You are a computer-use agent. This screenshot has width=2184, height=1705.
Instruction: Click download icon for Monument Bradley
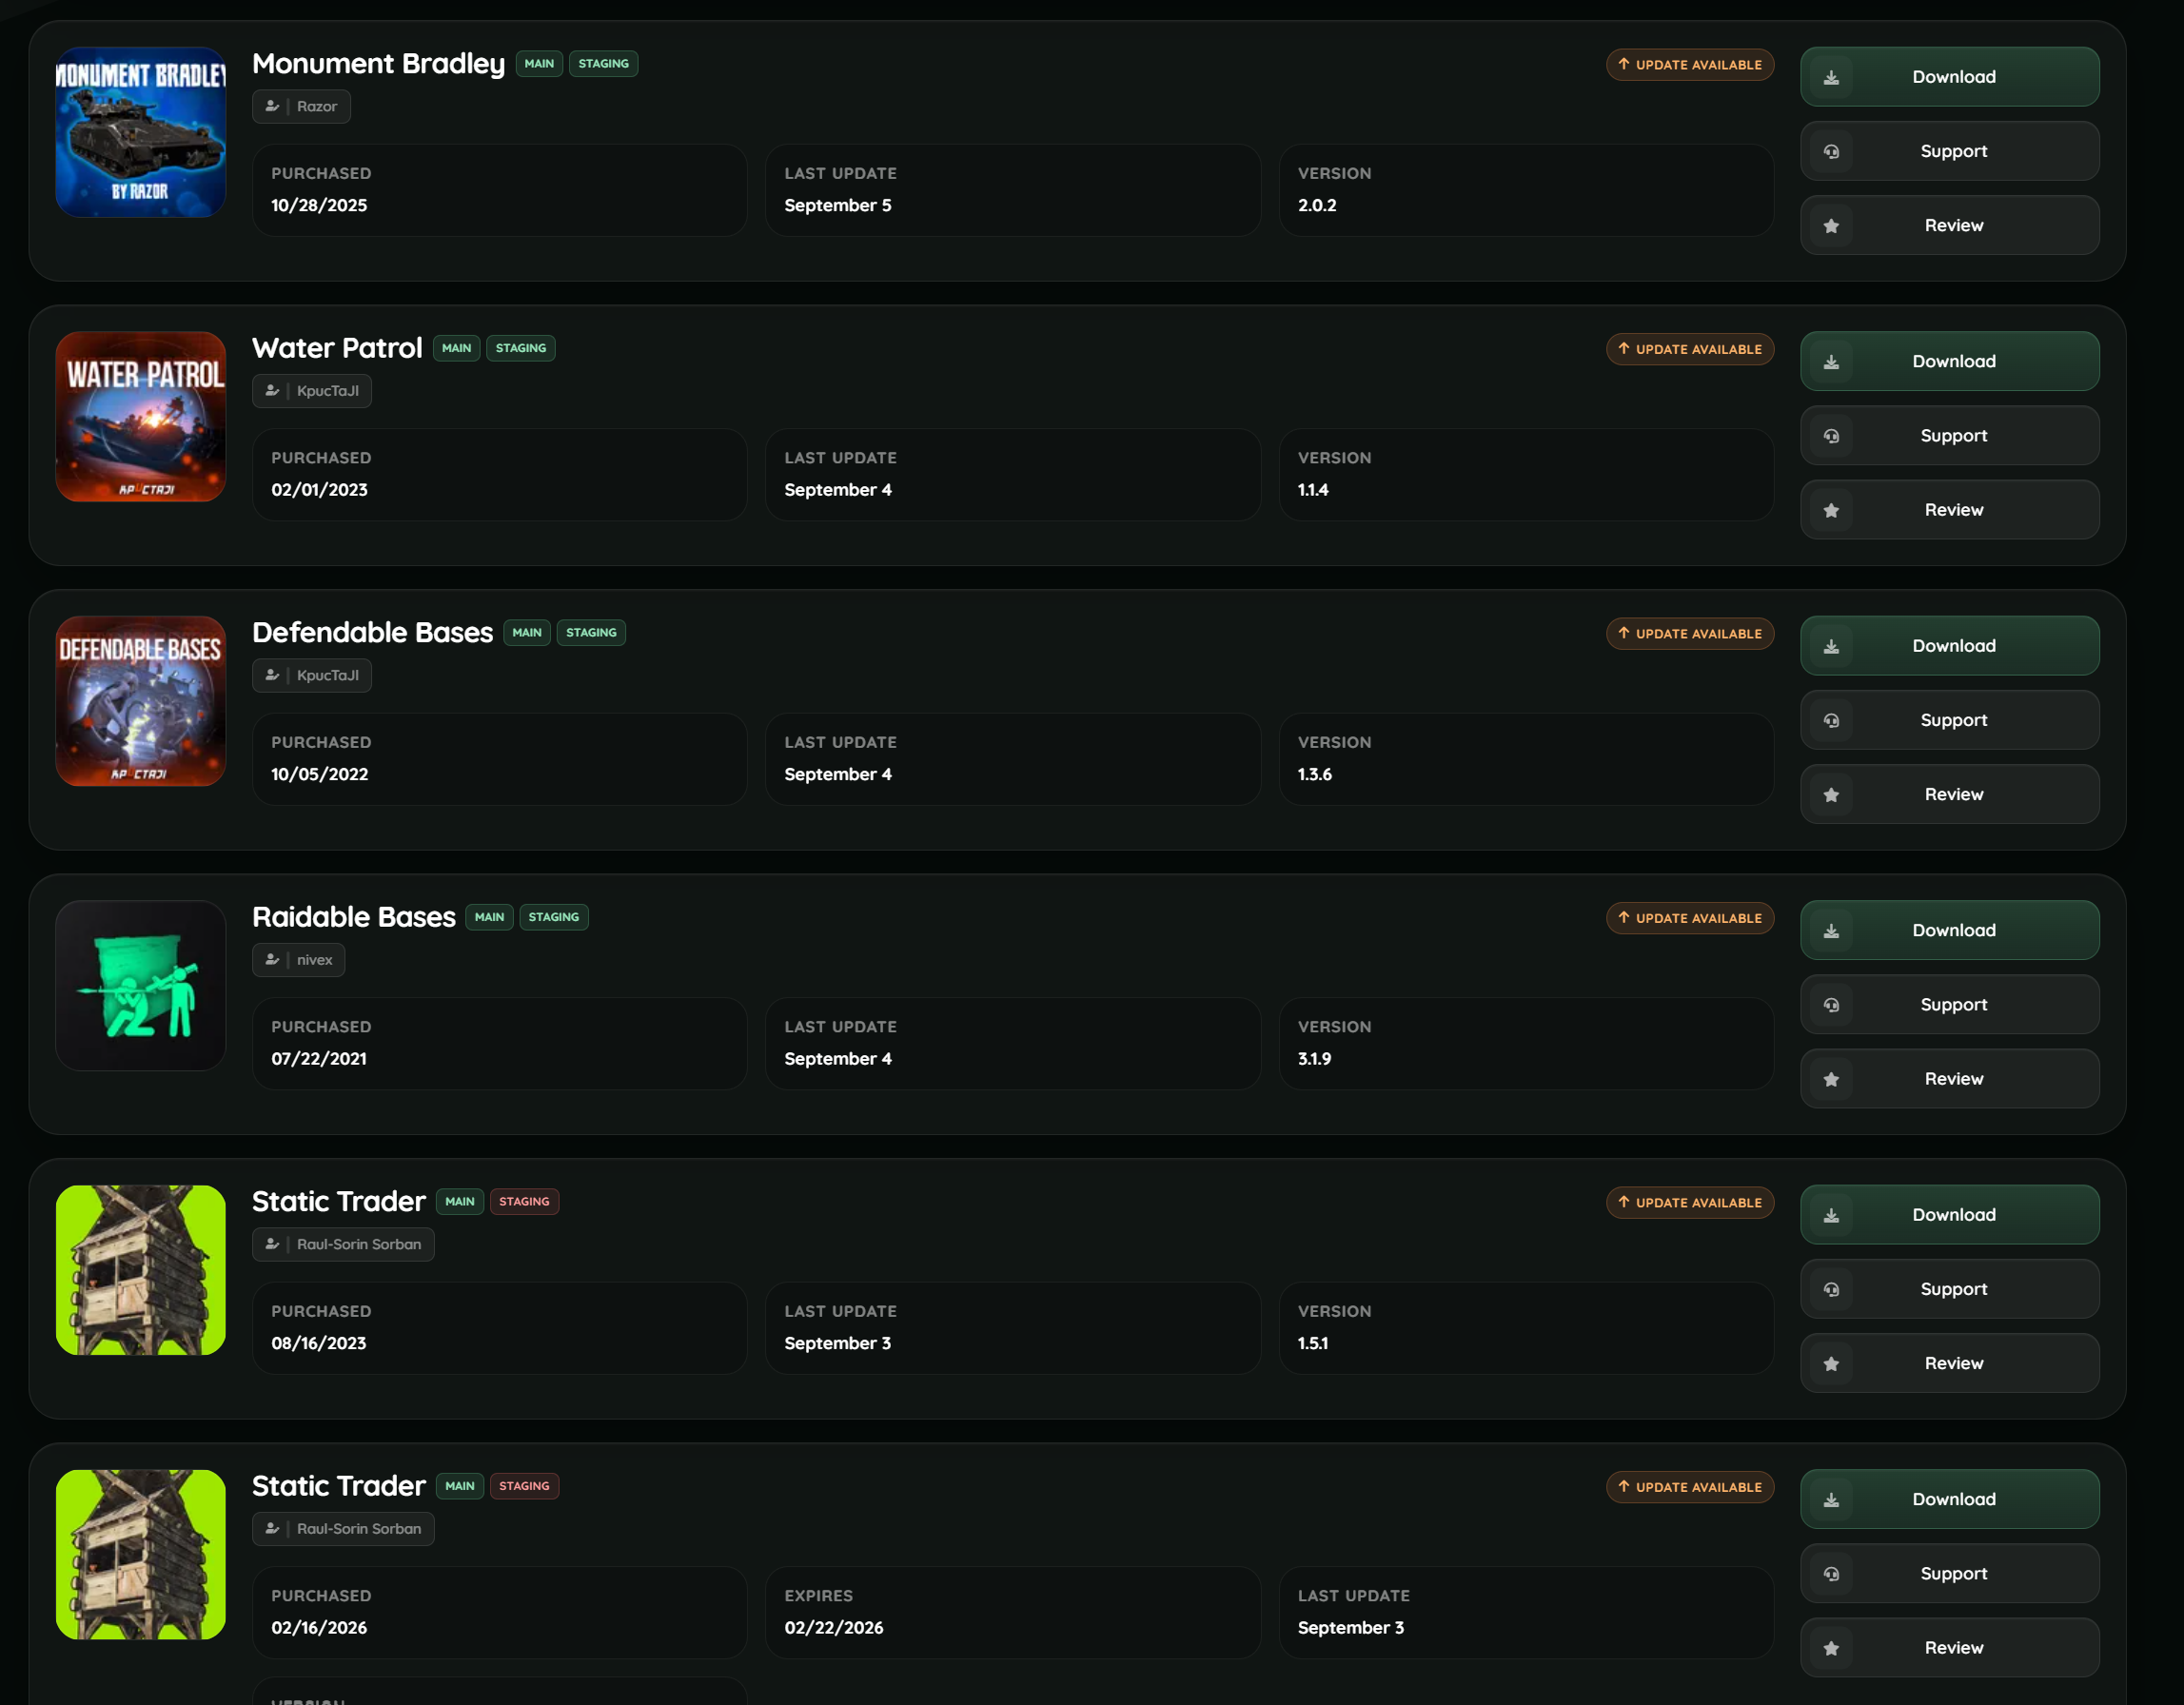click(x=1831, y=77)
